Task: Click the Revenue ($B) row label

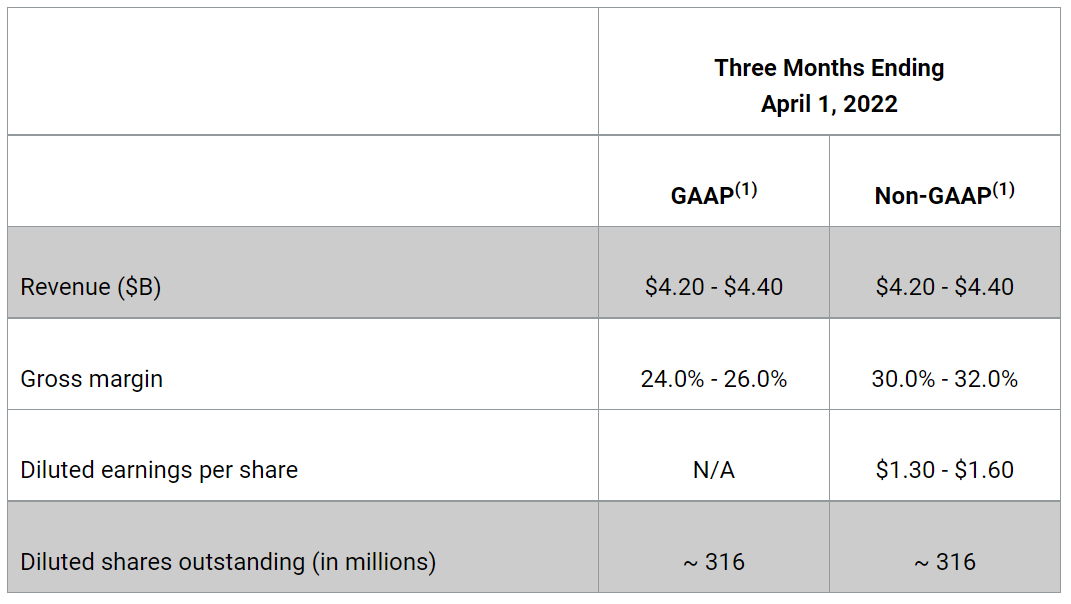Action: (x=91, y=287)
